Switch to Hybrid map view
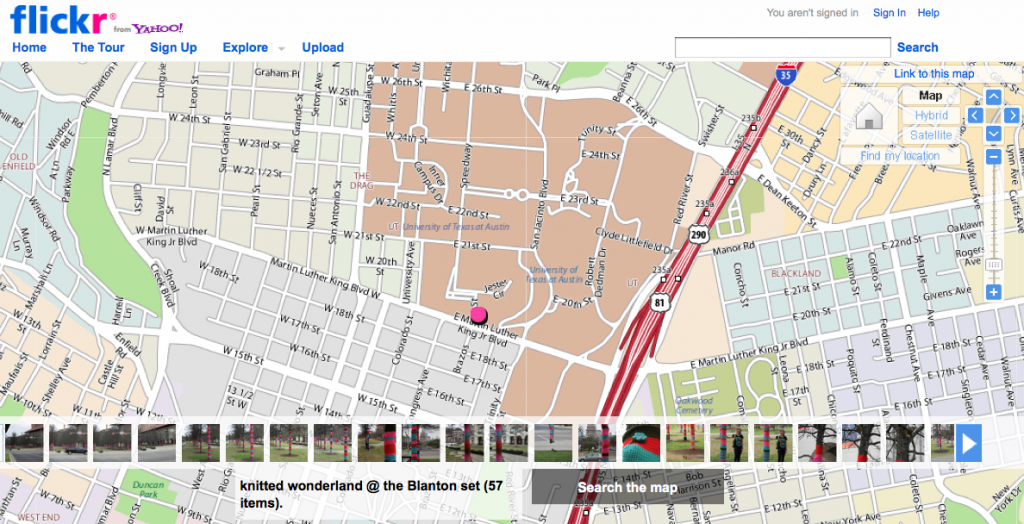The width and height of the screenshot is (1024, 524). [930, 116]
